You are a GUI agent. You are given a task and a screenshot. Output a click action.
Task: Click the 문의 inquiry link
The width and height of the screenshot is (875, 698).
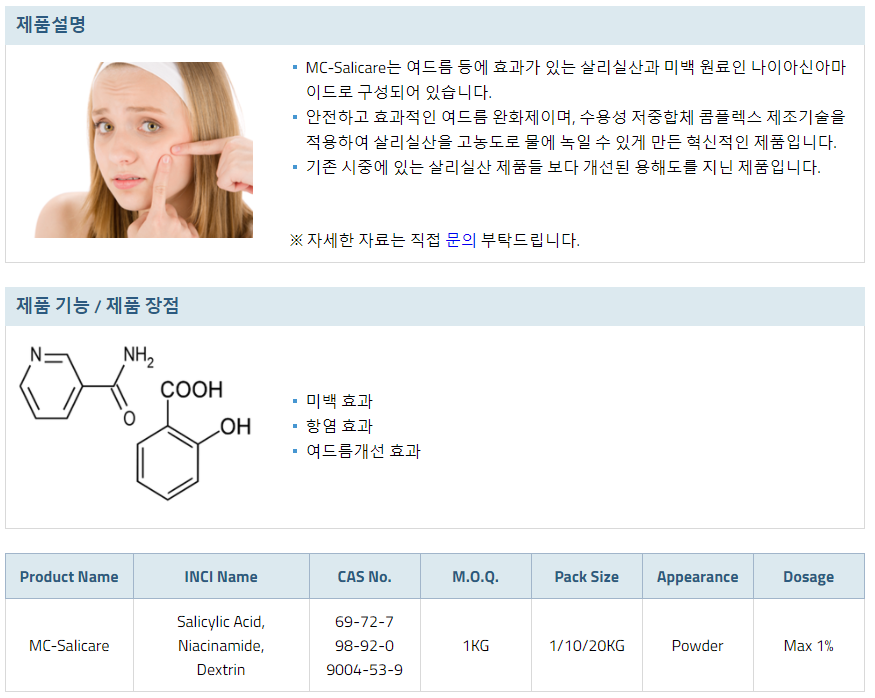tap(460, 240)
